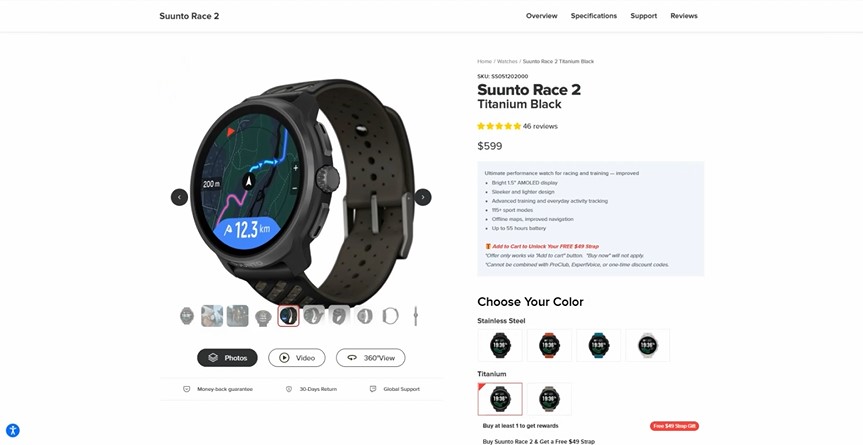Screen dimensions: 863x445
Task: Select the orange Stainless Steel color
Action: 549,345
